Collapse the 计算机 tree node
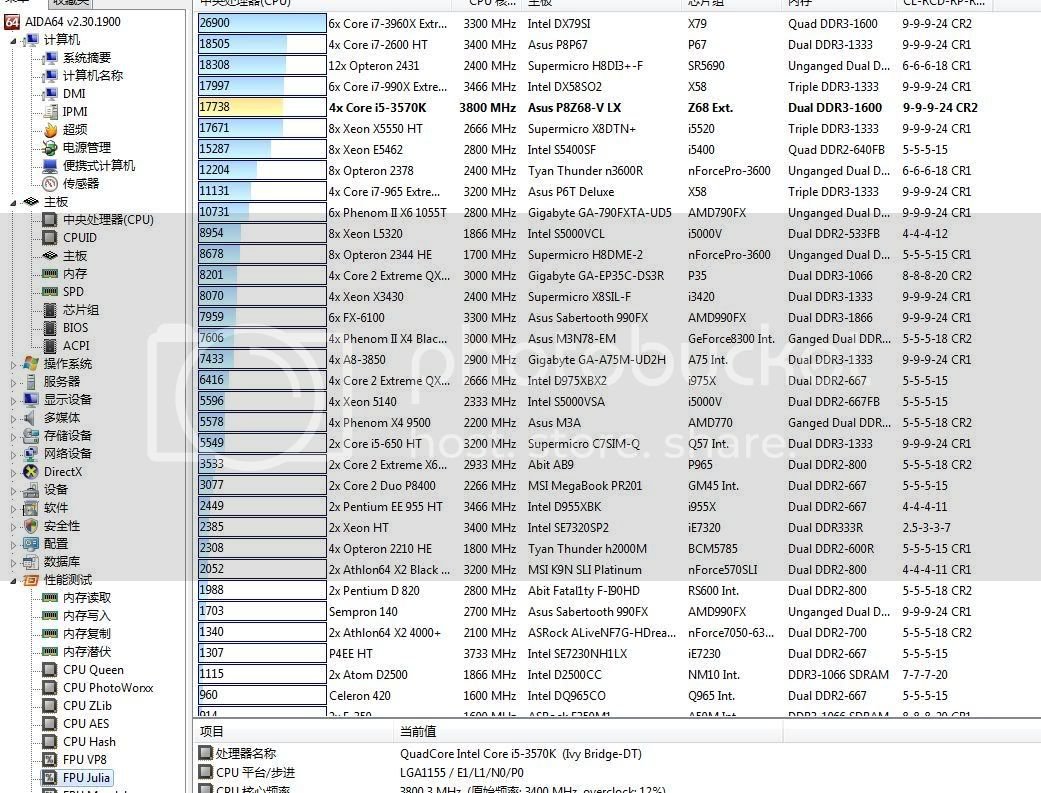The width and height of the screenshot is (1041, 793). (x=14, y=40)
